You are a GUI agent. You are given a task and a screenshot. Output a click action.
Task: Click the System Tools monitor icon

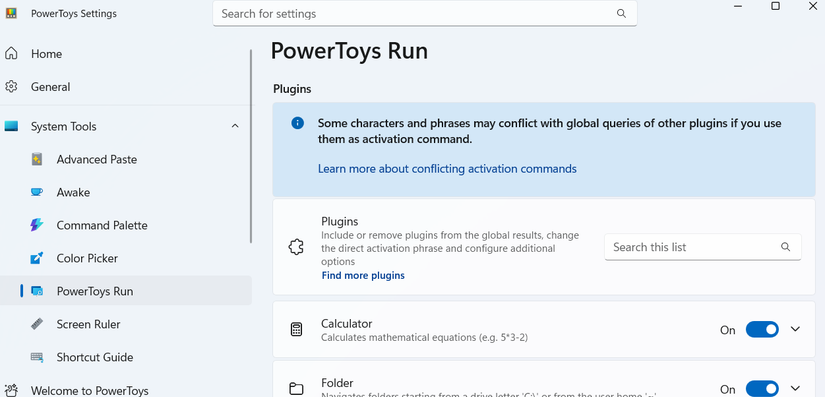click(11, 126)
